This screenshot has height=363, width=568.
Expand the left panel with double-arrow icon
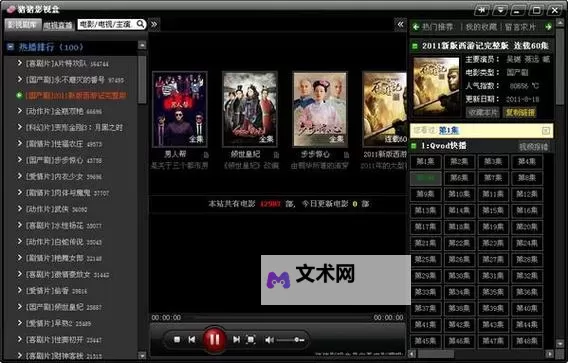point(154,24)
